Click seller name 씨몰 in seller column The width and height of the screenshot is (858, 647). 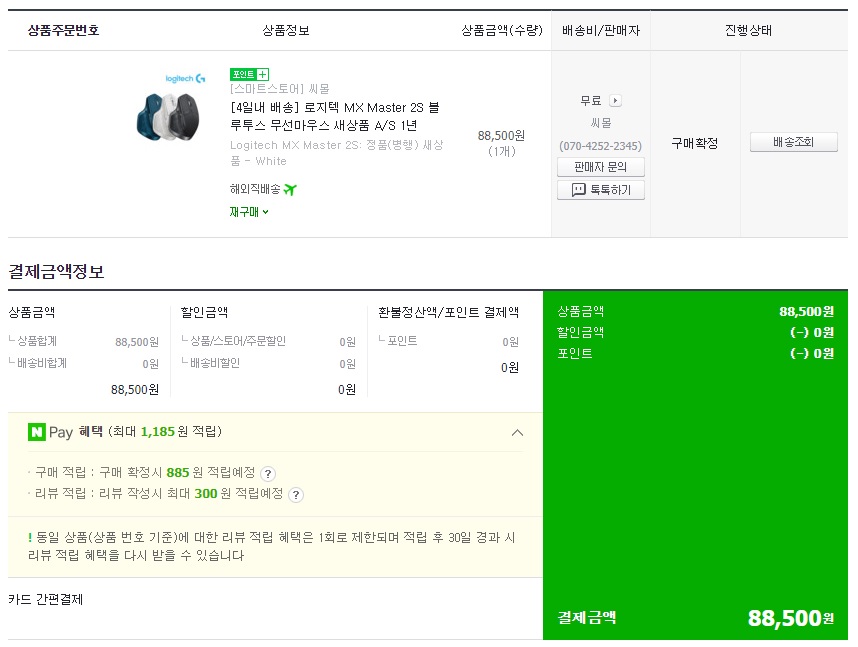600,123
